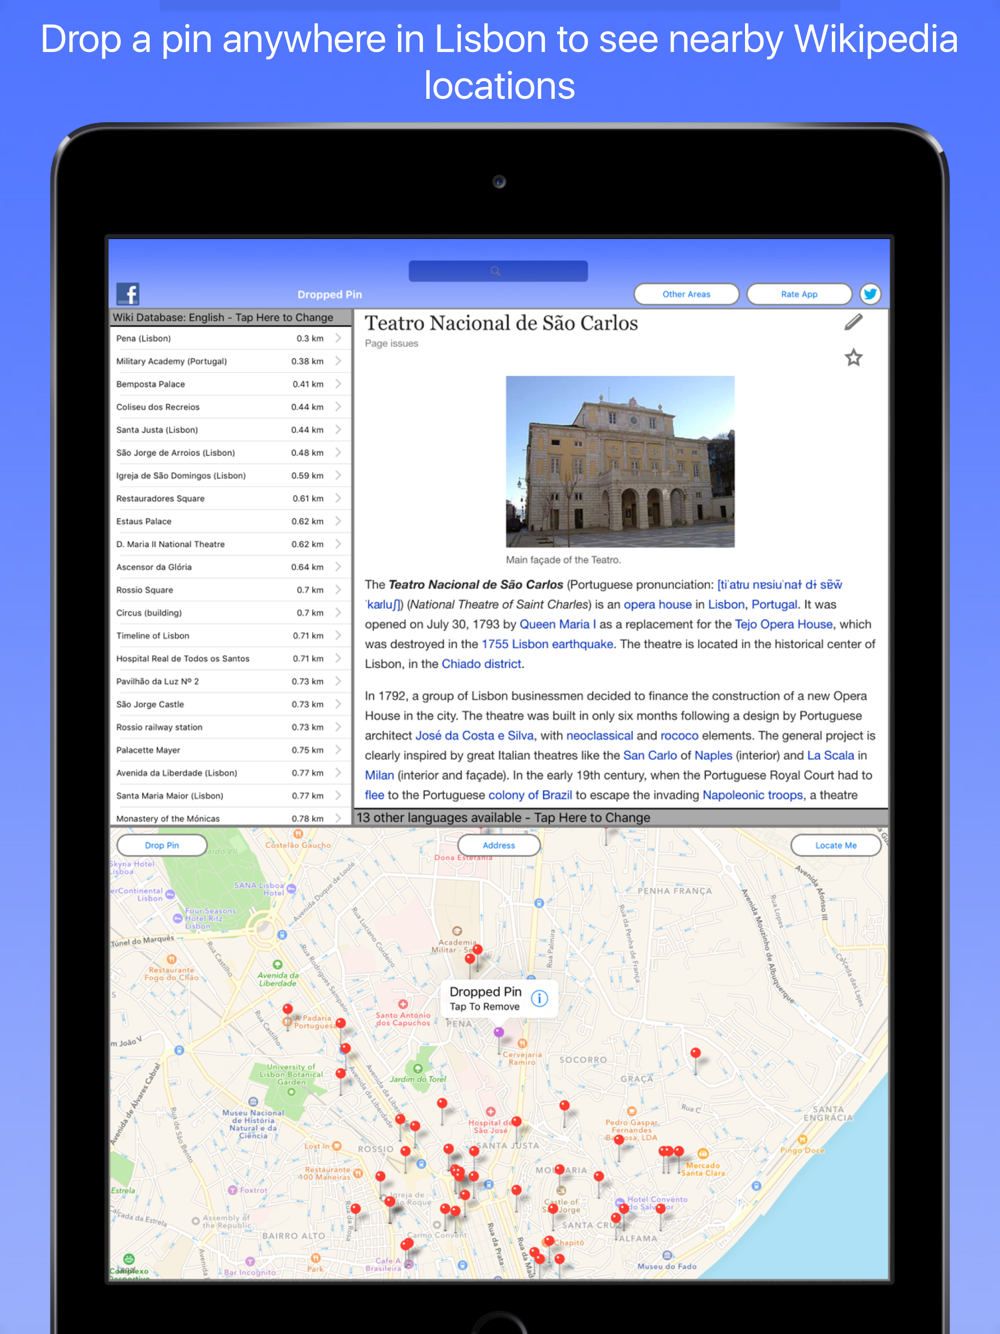
Task: Select Igreja de São Domingos (Lisbon)
Action: pos(231,476)
